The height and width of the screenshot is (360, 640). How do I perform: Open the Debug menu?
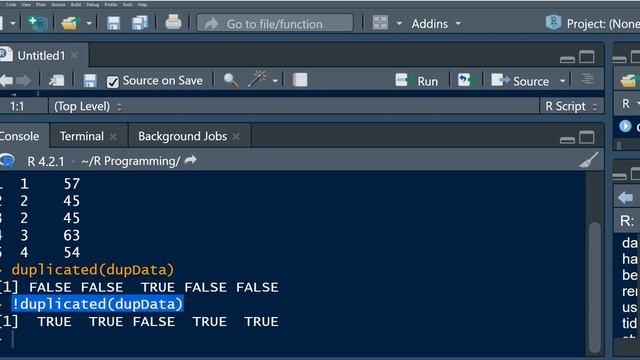[x=93, y=4]
